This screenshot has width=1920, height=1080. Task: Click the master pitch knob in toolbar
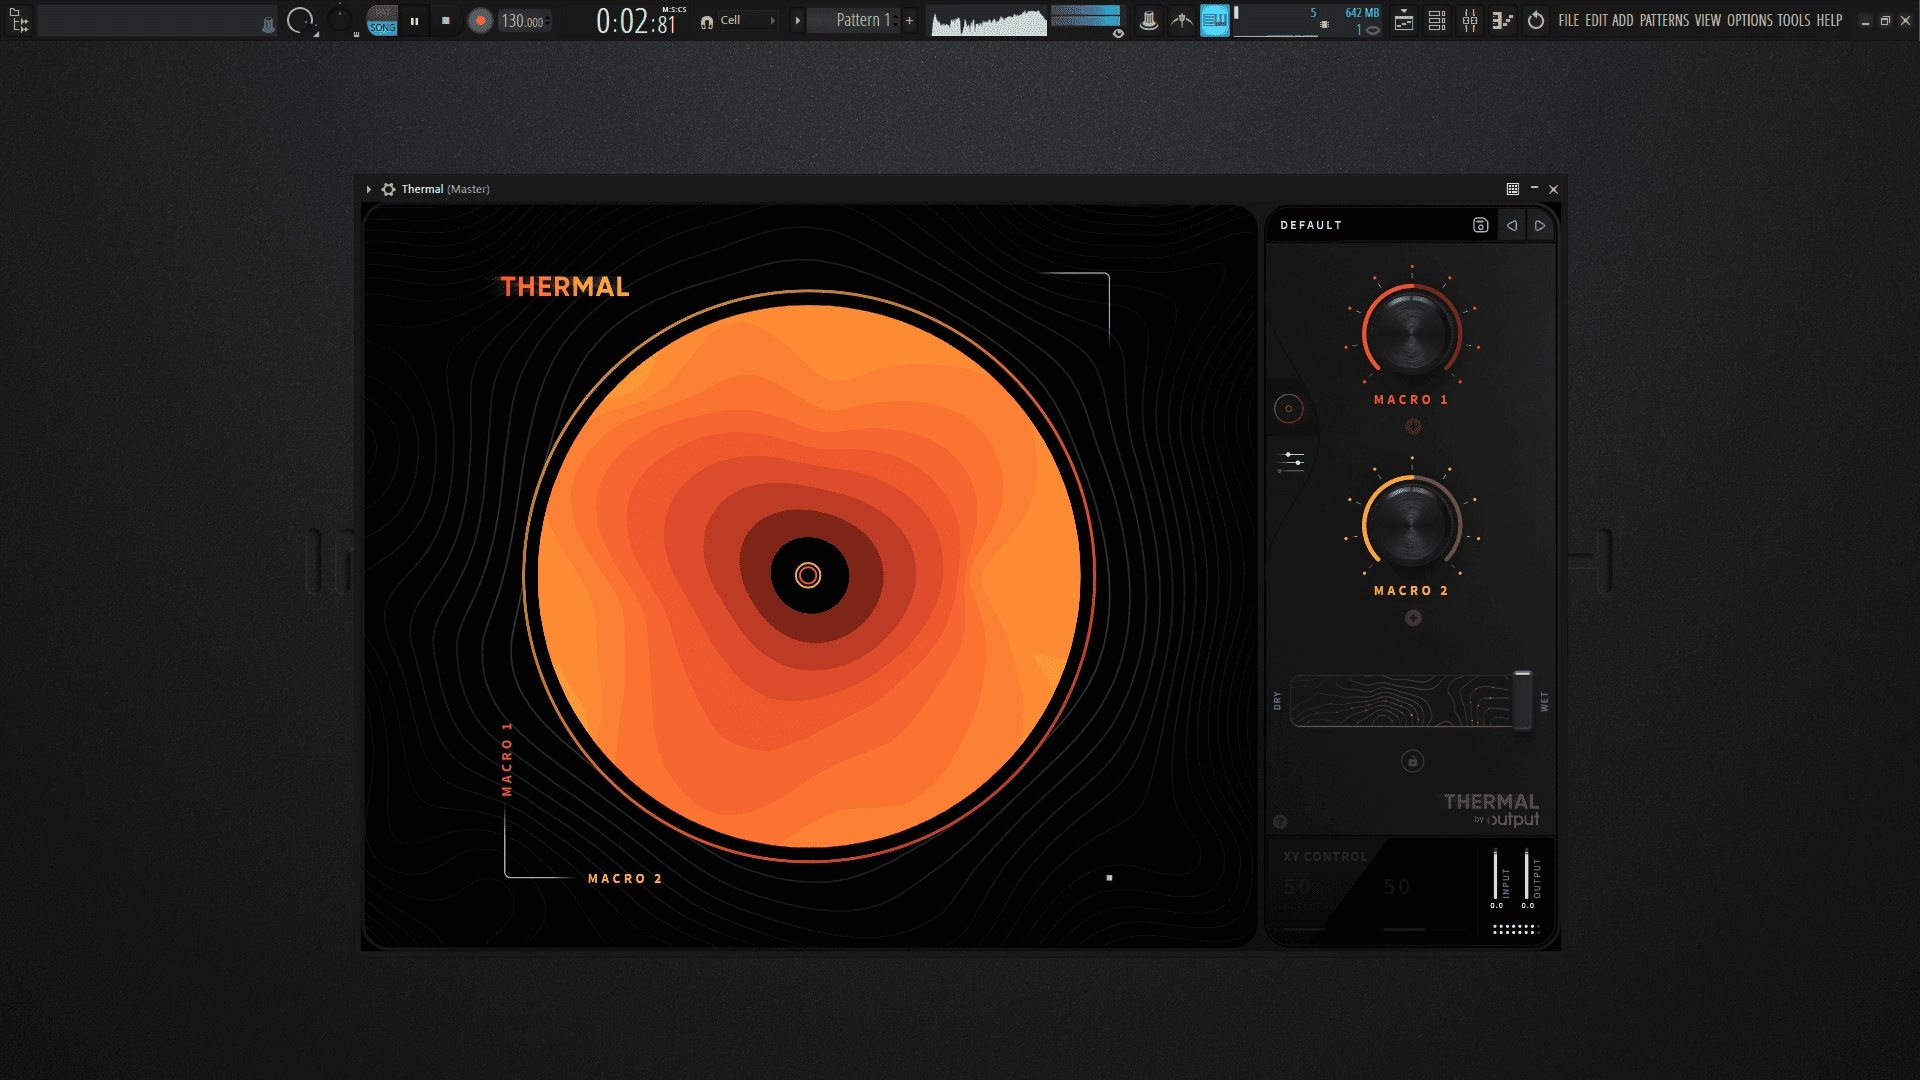pos(341,18)
